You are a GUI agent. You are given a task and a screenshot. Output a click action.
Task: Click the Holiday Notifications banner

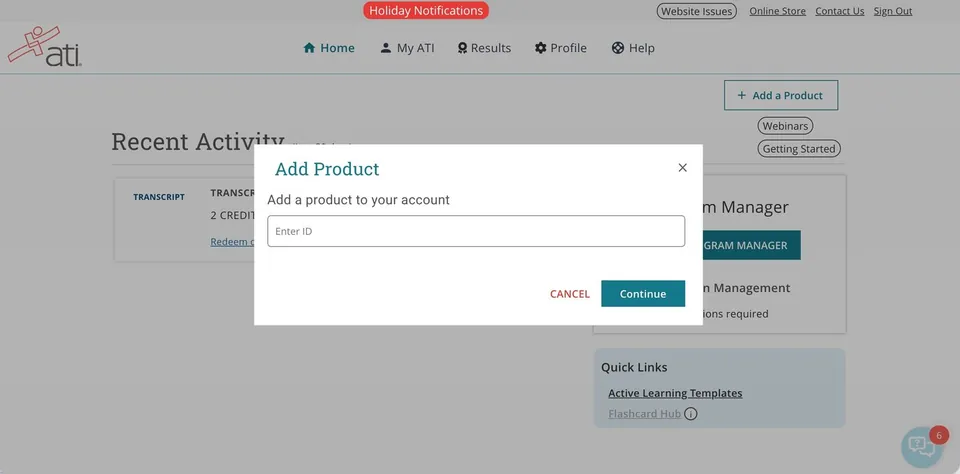(x=426, y=10)
